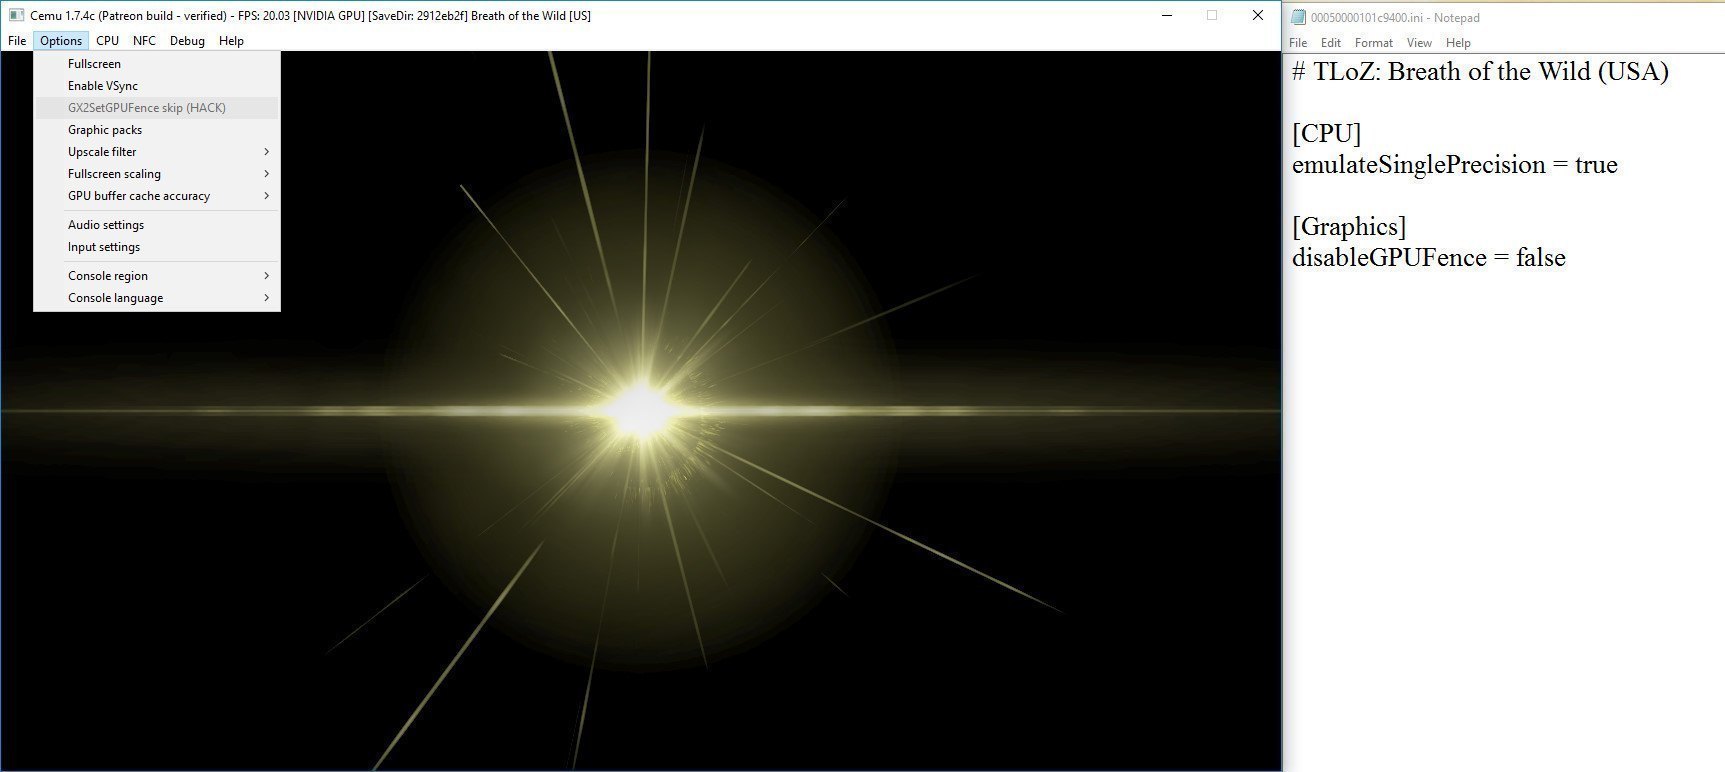Viewport: 1725px width, 772px height.
Task: Expand the Fullscreen scaling submenu
Action: [x=157, y=174]
